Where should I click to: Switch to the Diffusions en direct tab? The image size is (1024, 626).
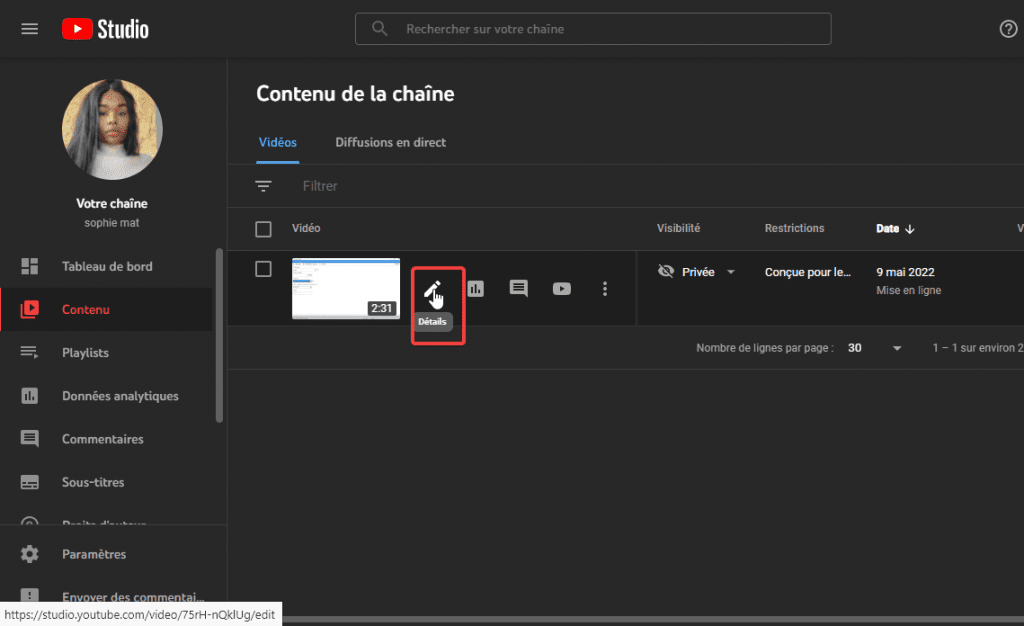point(390,142)
